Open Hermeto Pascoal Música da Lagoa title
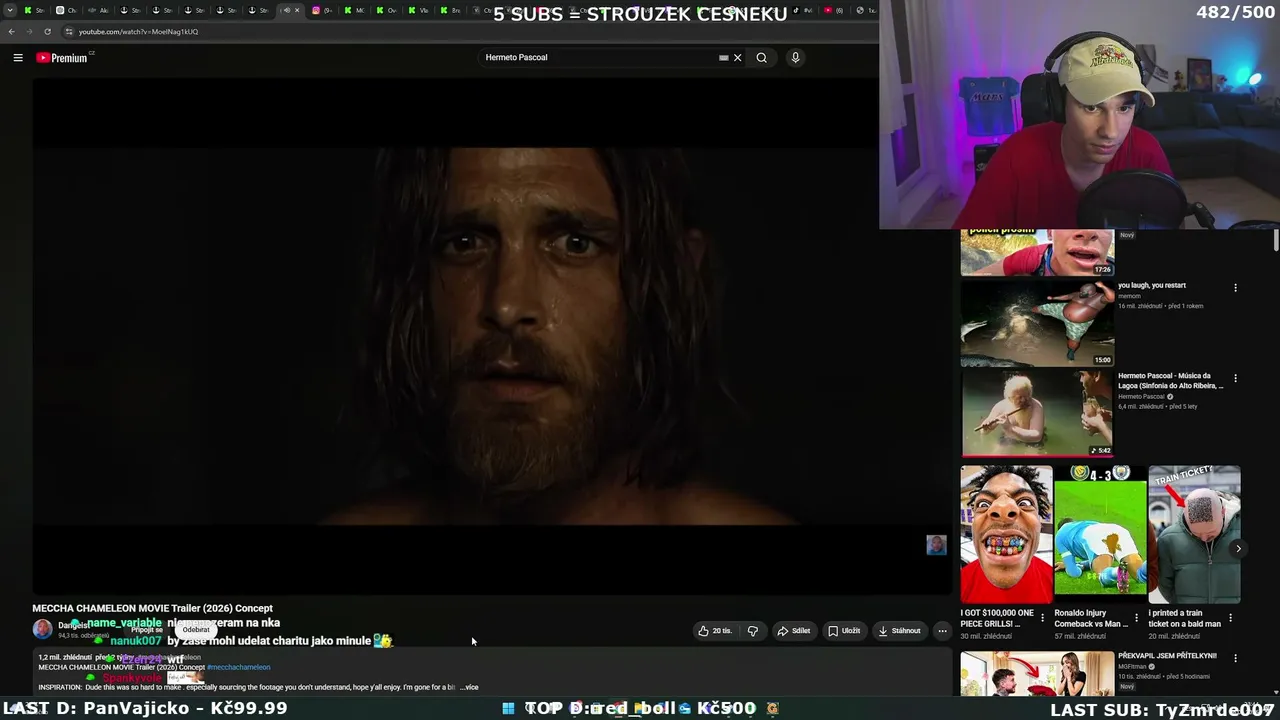This screenshot has height=720, width=1280. (1171, 381)
